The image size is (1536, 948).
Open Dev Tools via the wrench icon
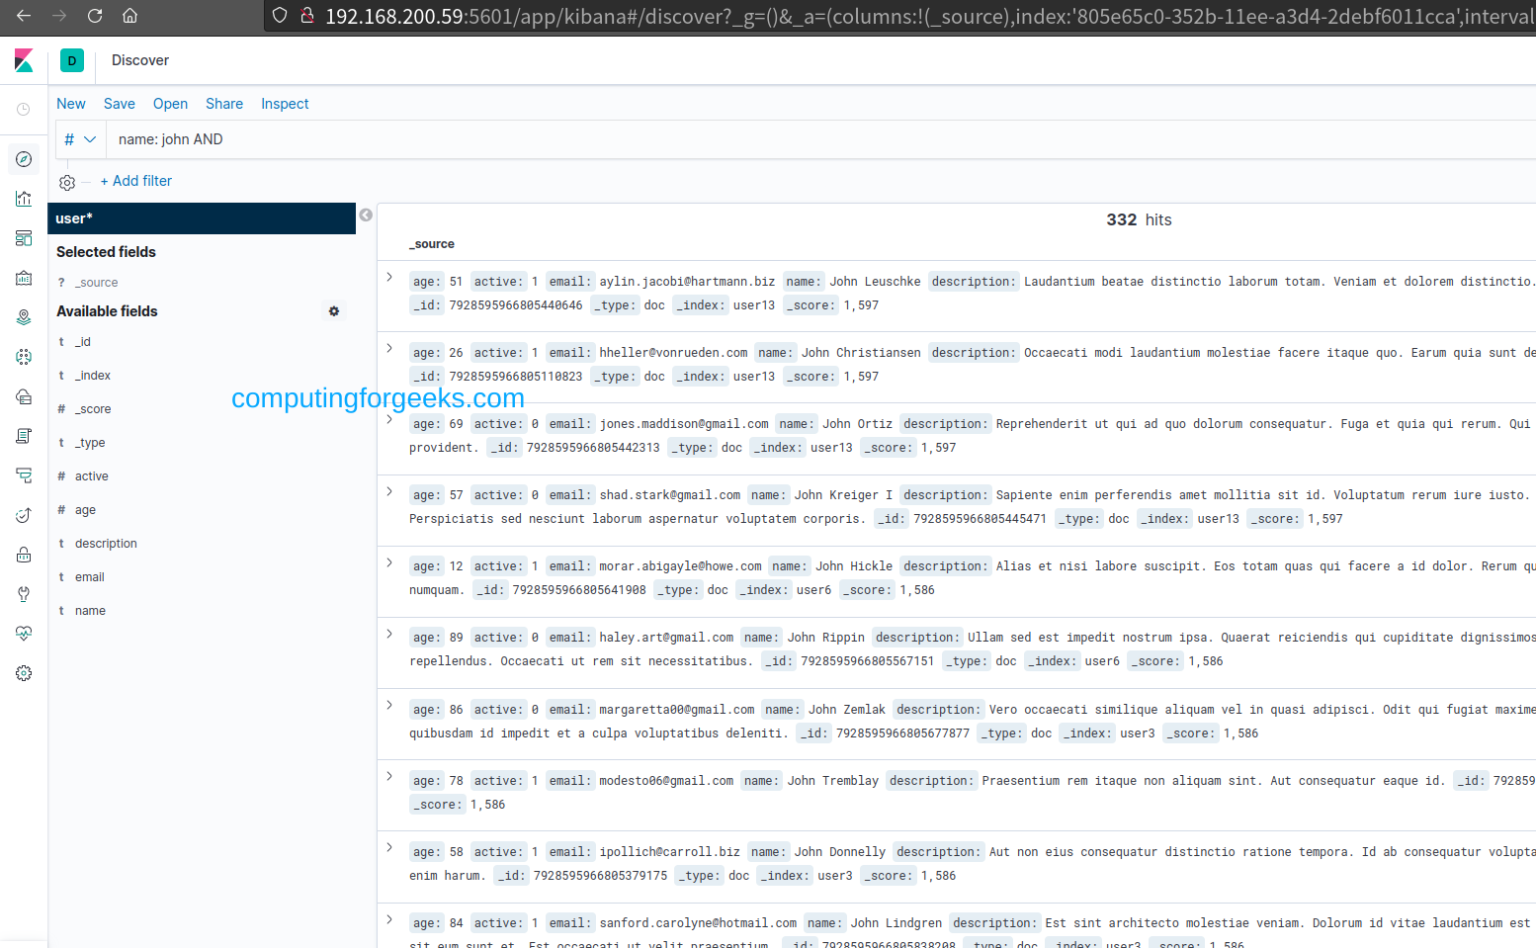click(23, 594)
